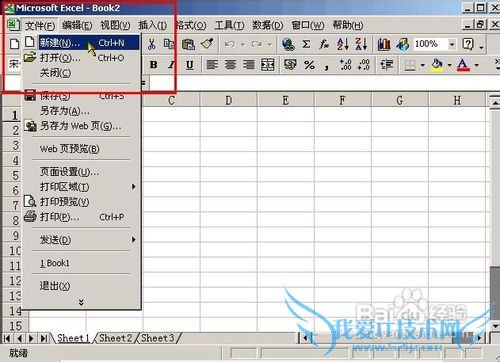Screen dimensions: 500x362
Task: Click the Redo arrow icon
Action: (x=257, y=44)
